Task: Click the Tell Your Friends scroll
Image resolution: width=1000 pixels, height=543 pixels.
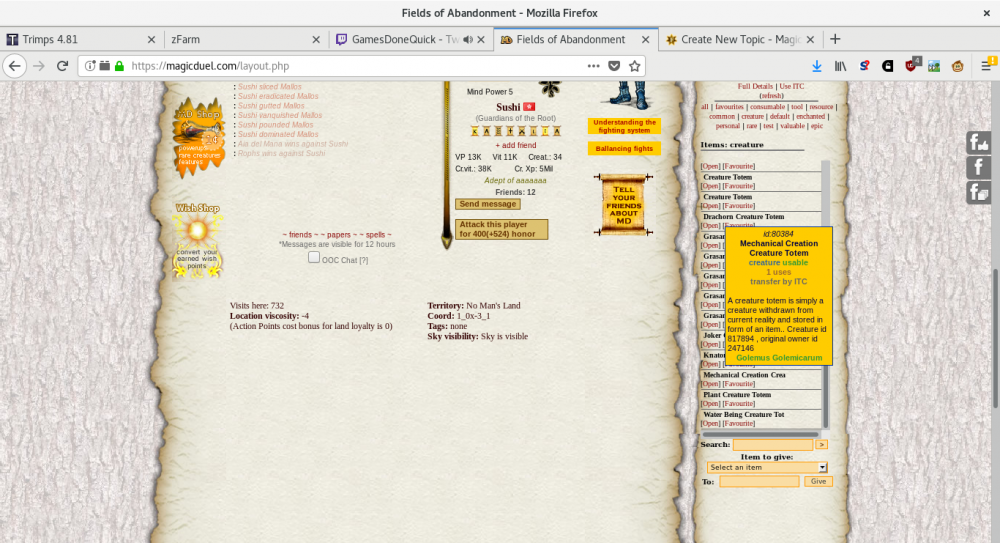Action: click(624, 205)
